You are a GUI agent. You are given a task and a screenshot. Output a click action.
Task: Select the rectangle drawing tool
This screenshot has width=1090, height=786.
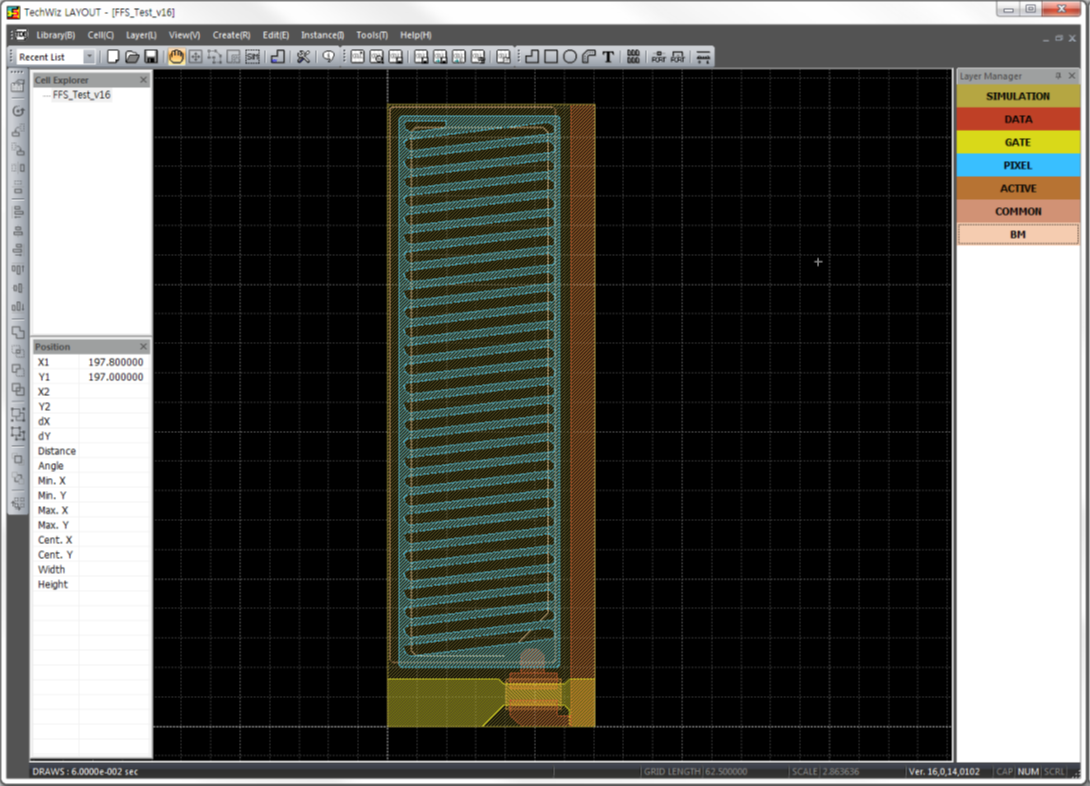pyautogui.click(x=551, y=57)
